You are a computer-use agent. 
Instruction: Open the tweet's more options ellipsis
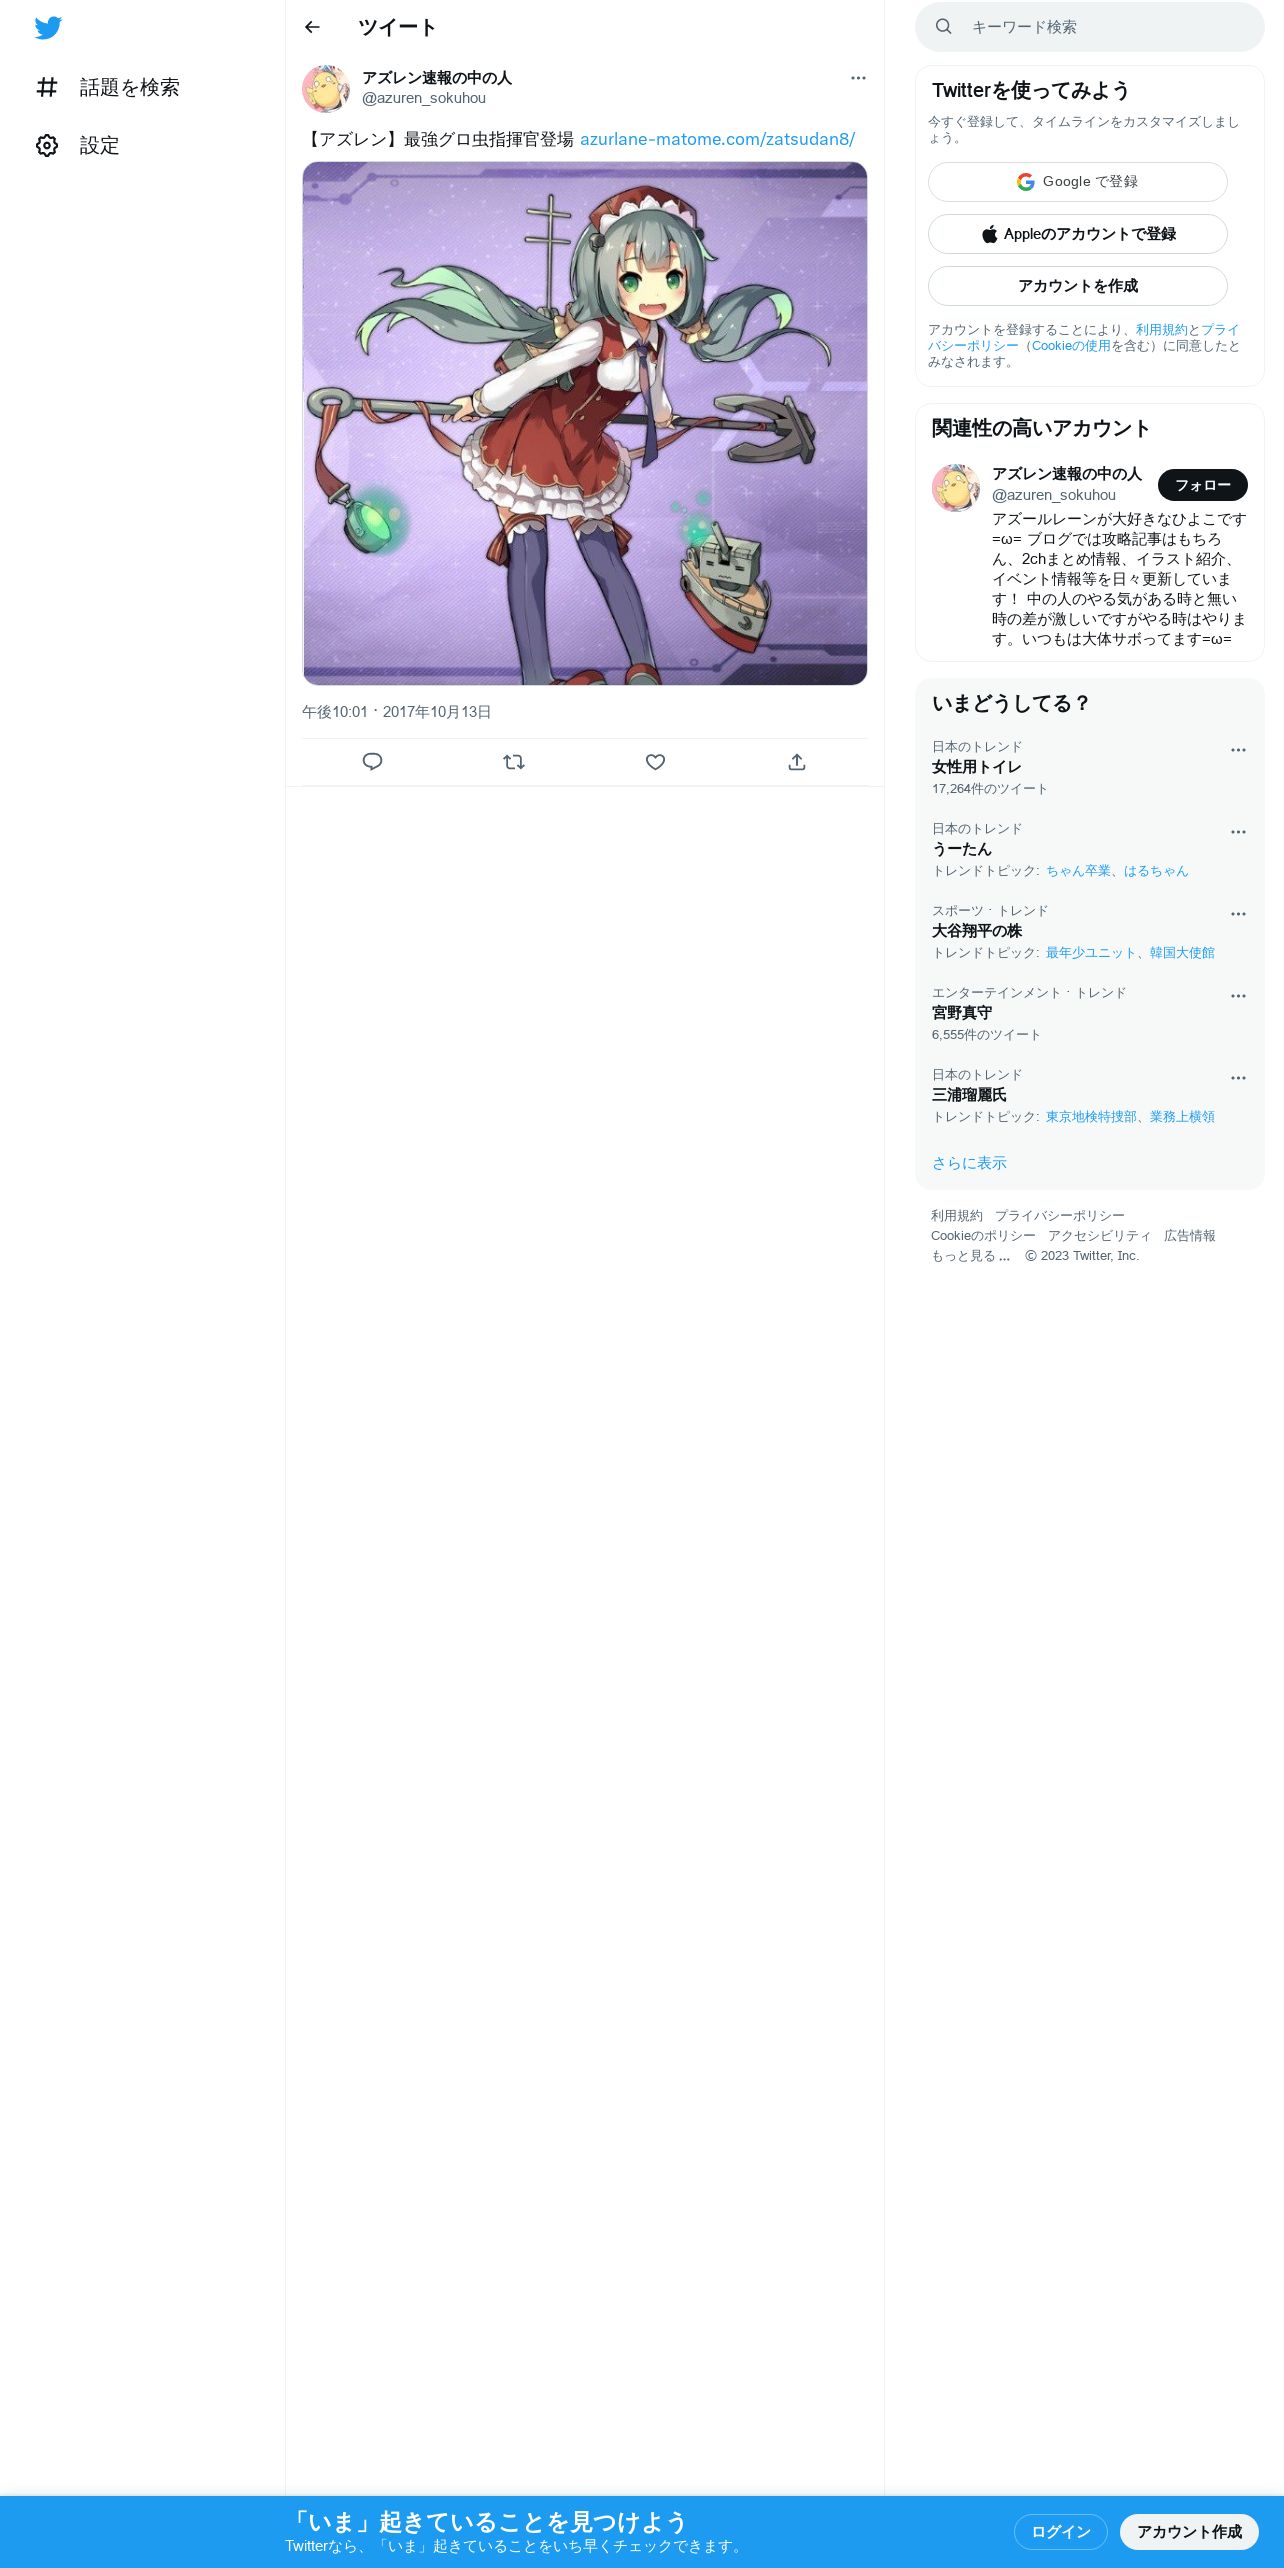(858, 78)
